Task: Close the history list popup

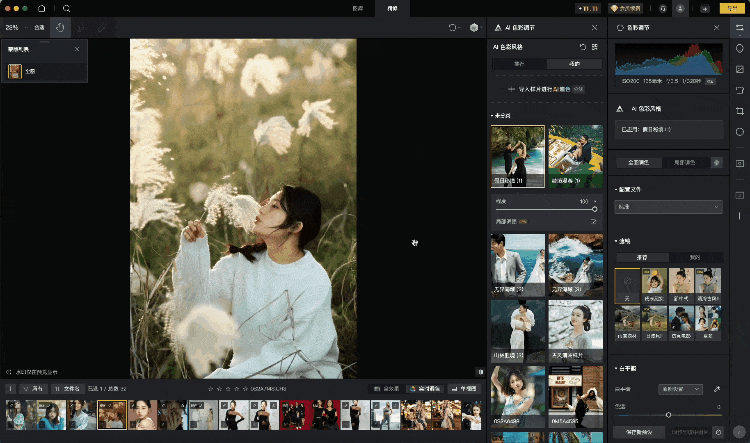Action: 78,48
